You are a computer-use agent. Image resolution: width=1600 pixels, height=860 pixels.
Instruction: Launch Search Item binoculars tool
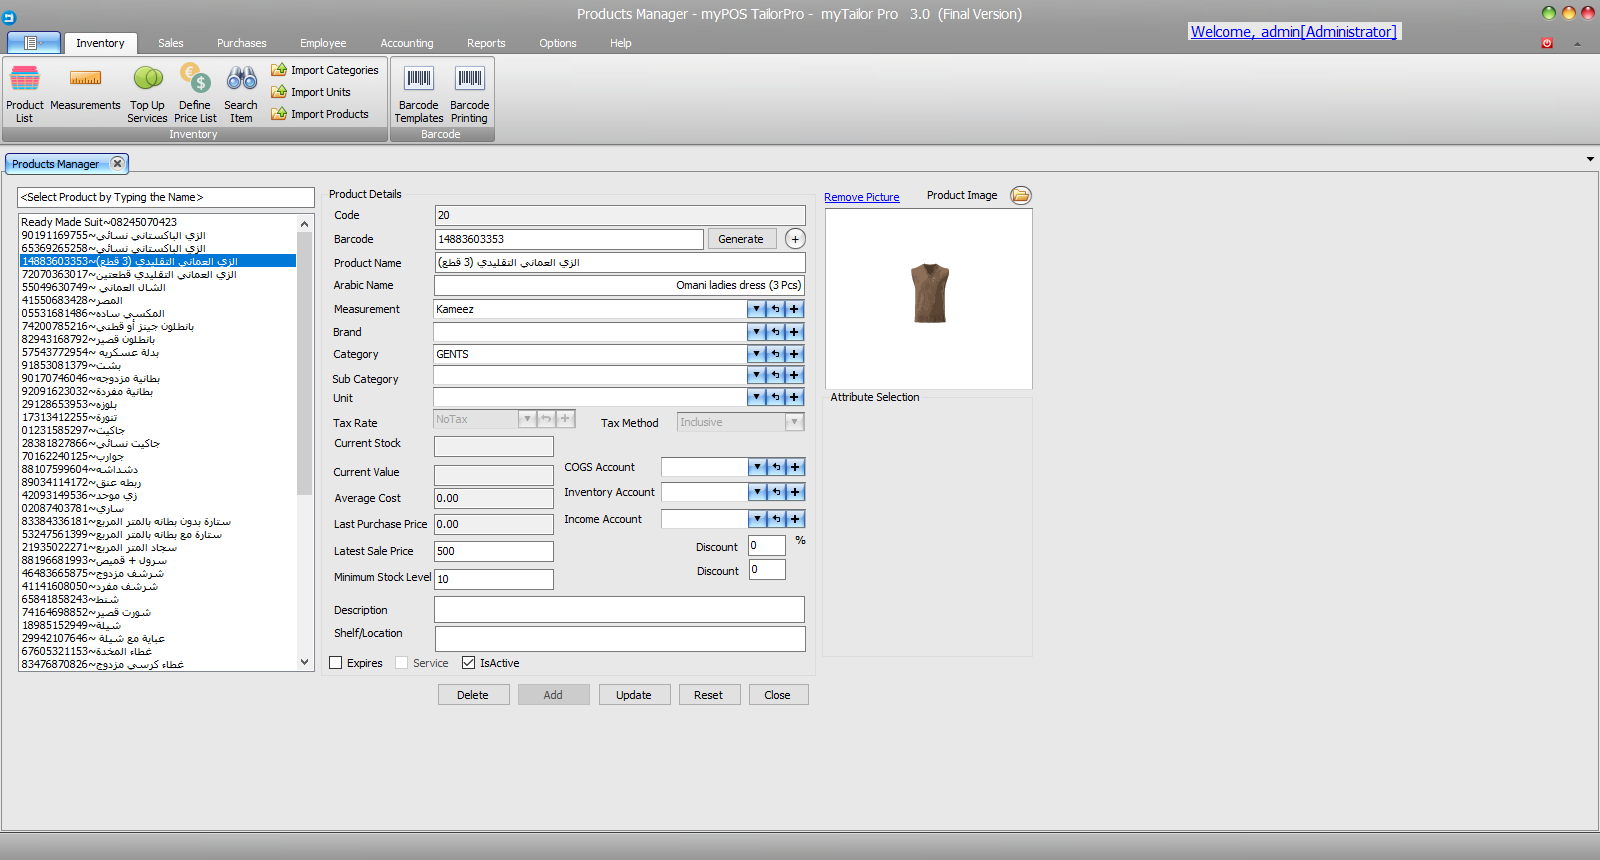click(241, 91)
